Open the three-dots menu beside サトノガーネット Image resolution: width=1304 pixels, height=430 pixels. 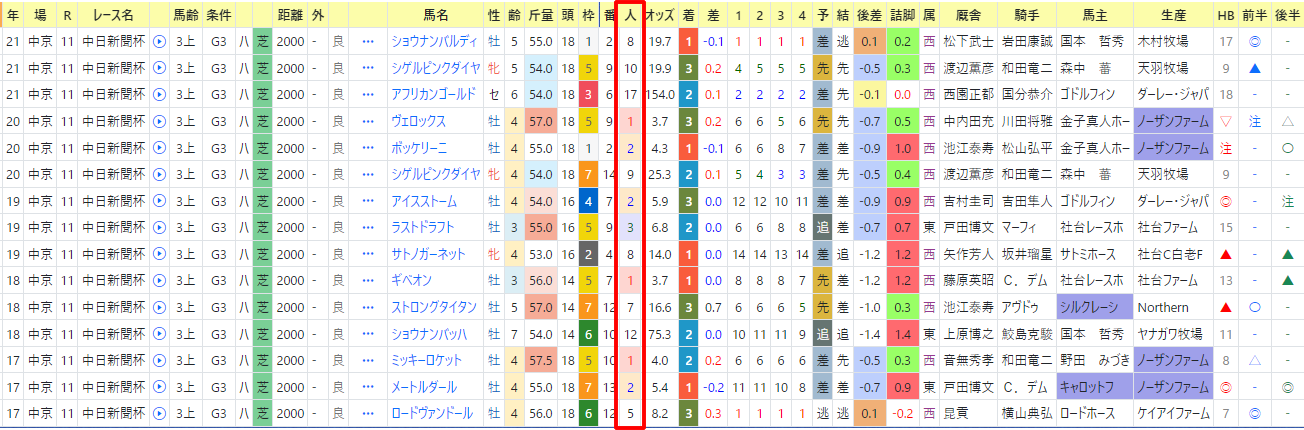click(x=368, y=254)
